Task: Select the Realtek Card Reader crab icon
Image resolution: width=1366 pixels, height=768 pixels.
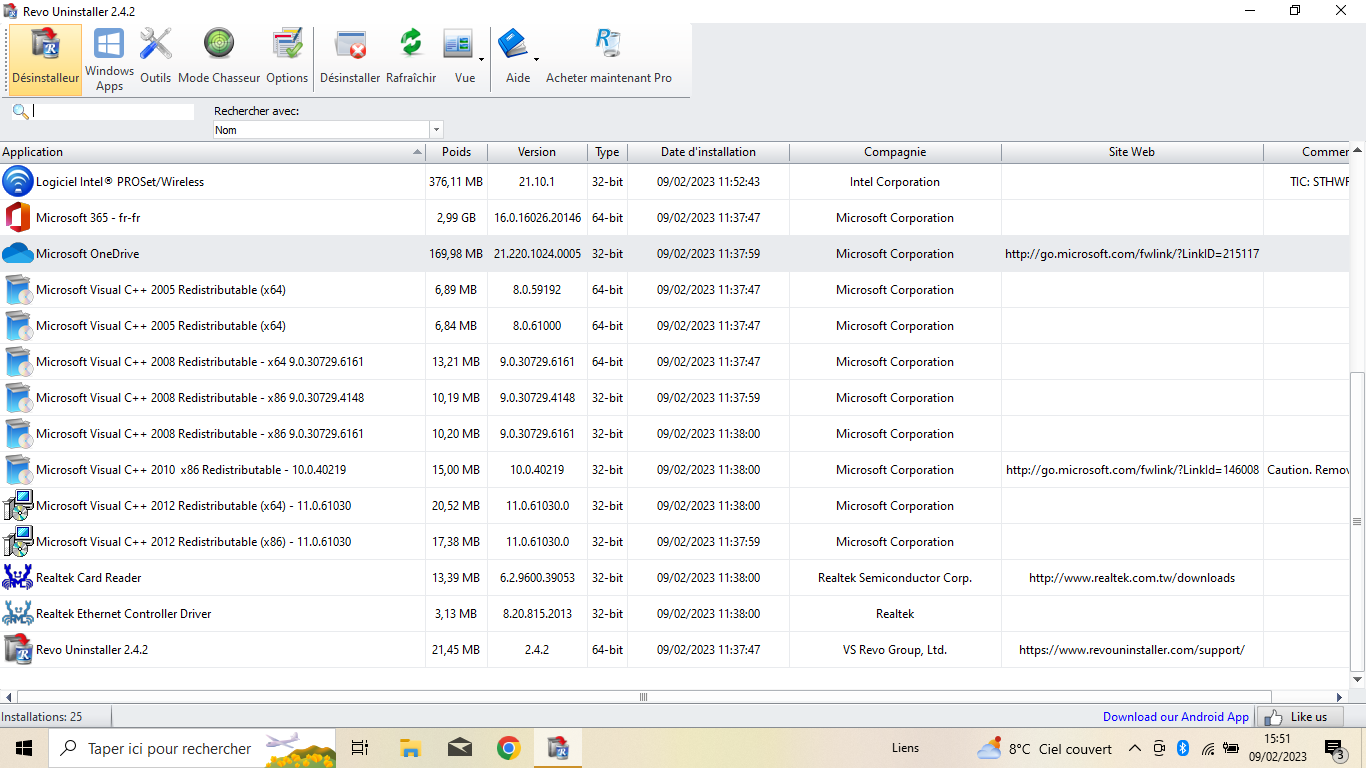Action: (x=18, y=578)
